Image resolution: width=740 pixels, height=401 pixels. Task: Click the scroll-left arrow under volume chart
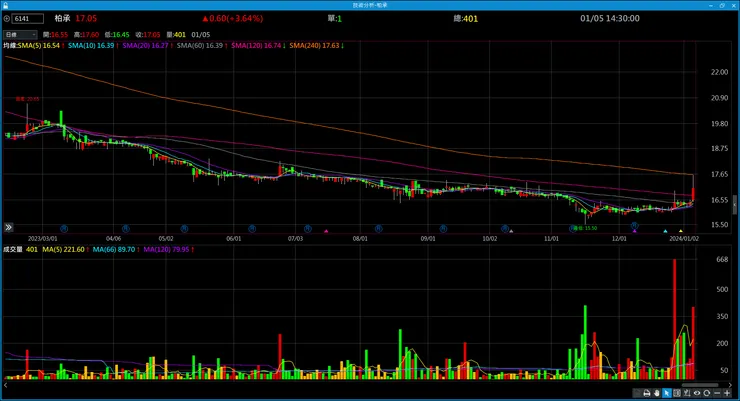pos(6,385)
